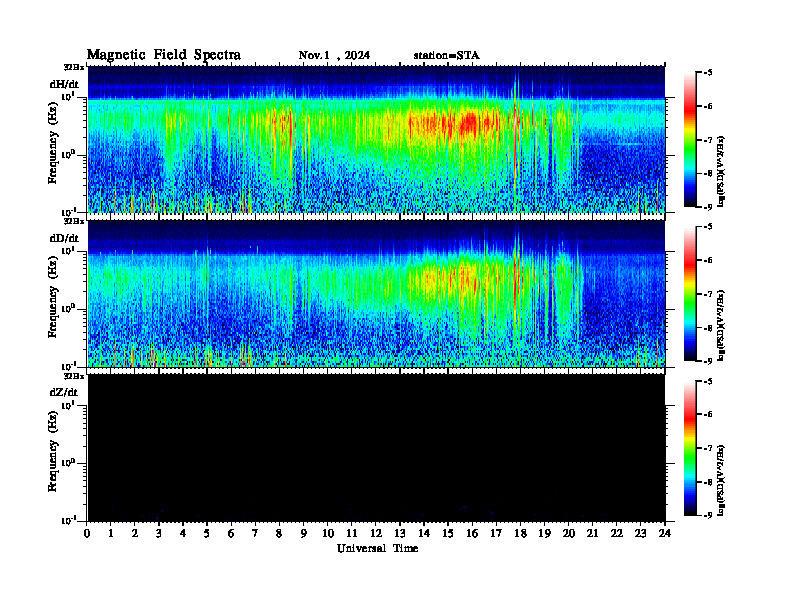The image size is (792, 612).
Task: Click the "-8" tick on the dD/dt color bar
Action: 708,328
